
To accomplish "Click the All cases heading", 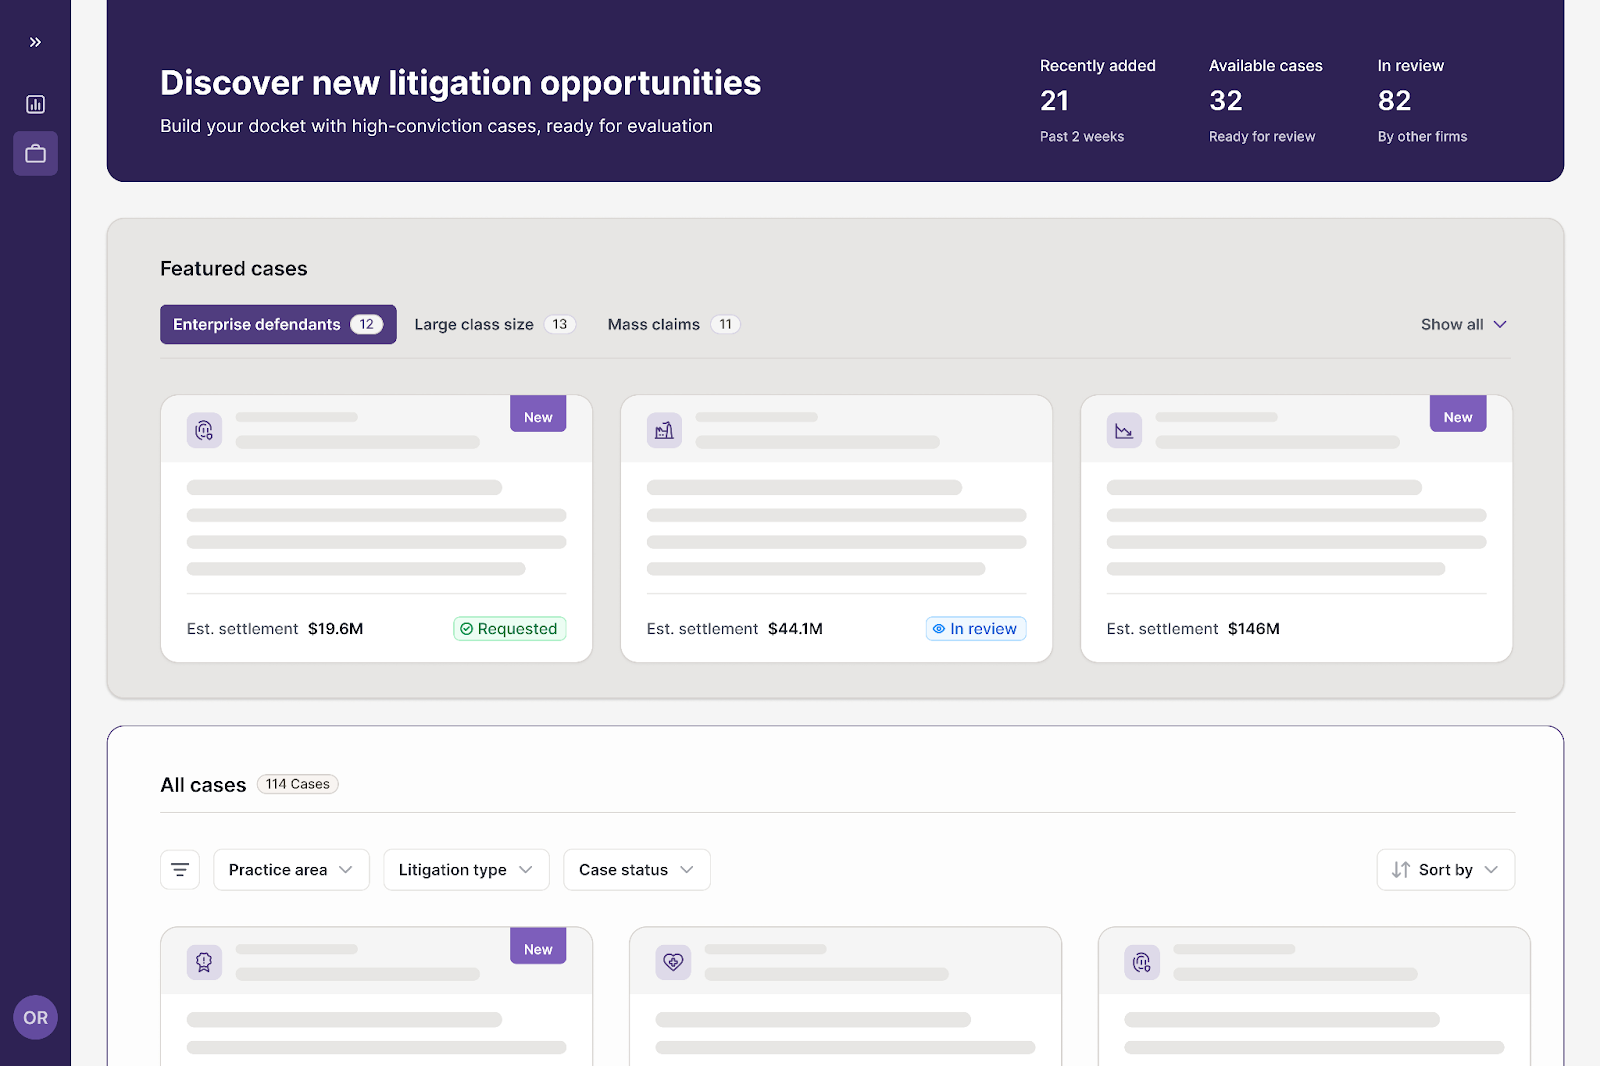I will (203, 785).
